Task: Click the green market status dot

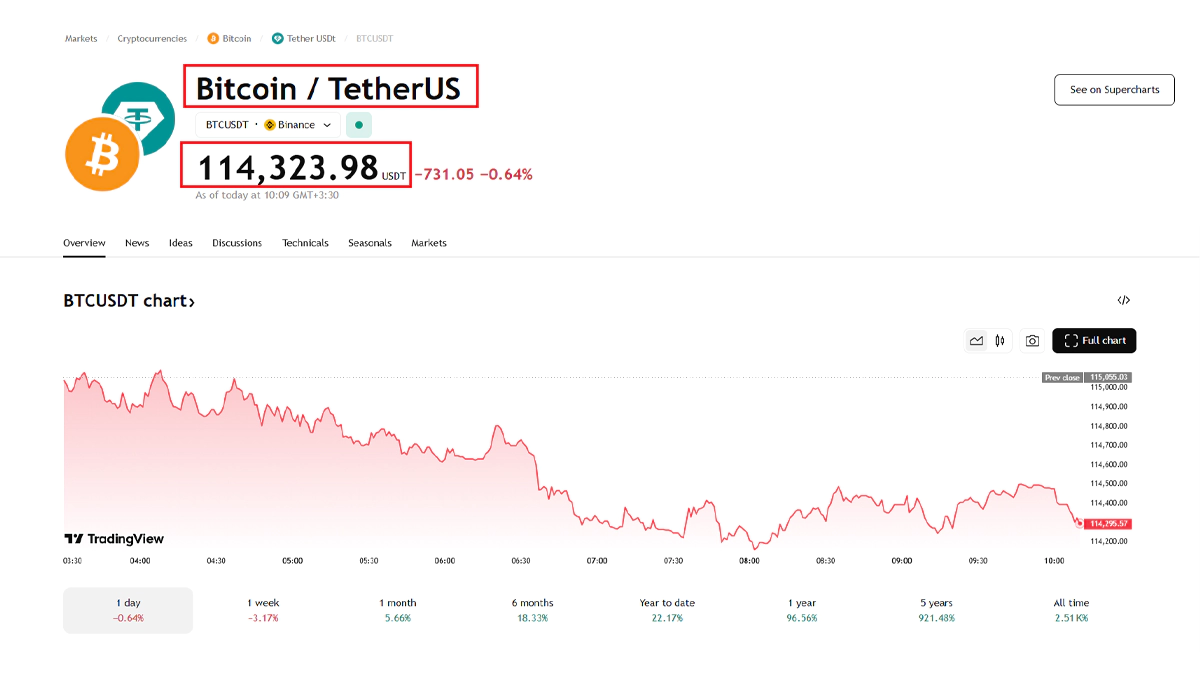Action: tap(359, 125)
